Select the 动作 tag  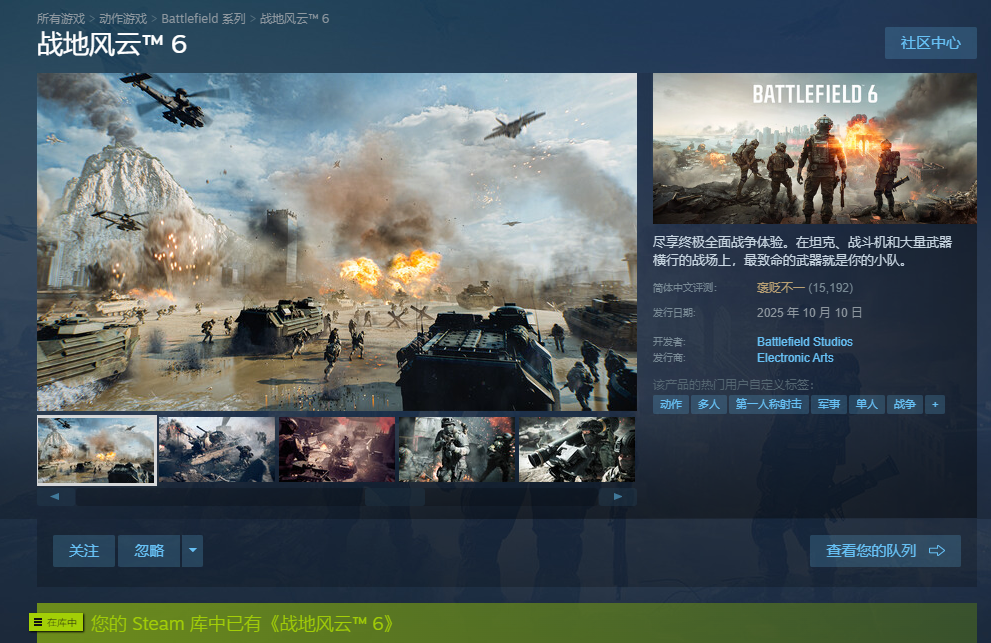tap(671, 405)
